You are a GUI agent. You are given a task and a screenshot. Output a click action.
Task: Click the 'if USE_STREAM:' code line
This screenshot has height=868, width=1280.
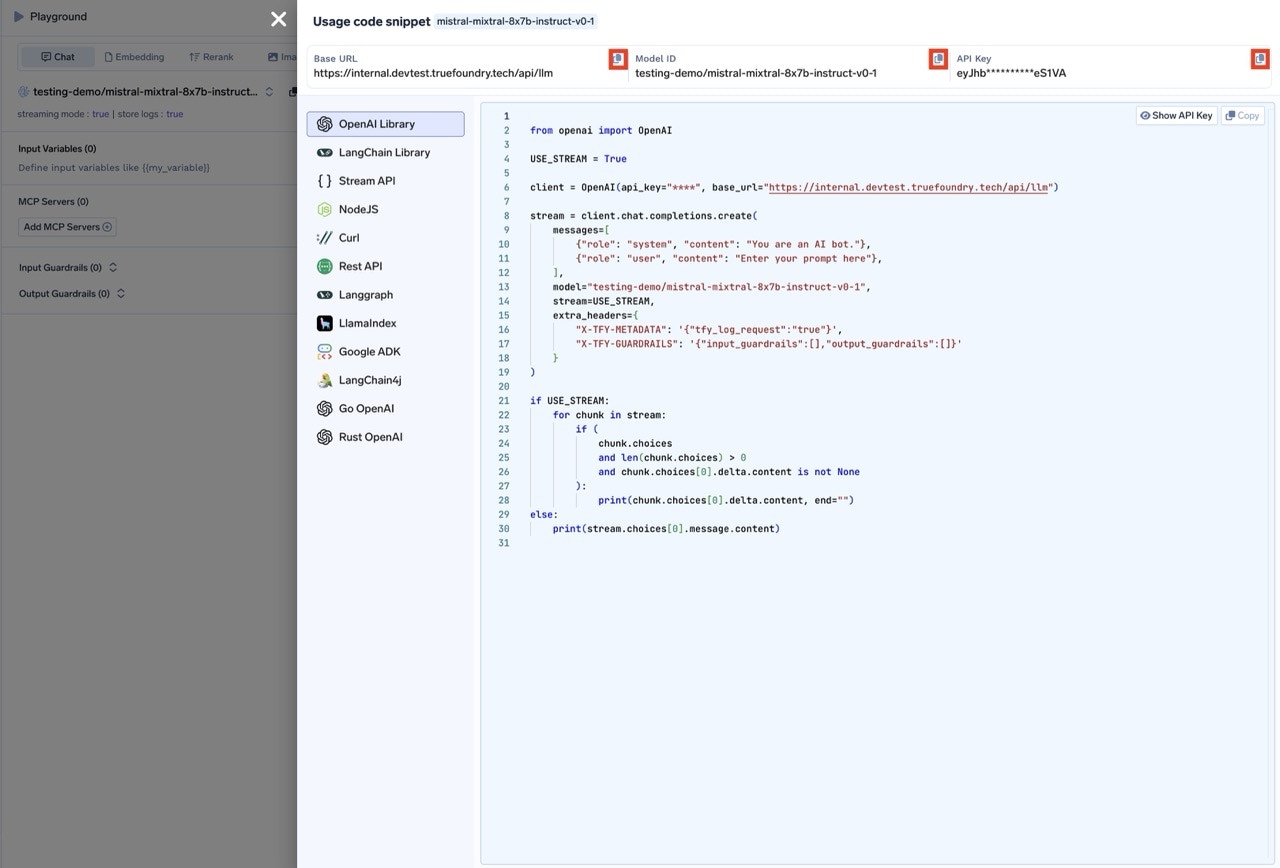click(x=570, y=401)
